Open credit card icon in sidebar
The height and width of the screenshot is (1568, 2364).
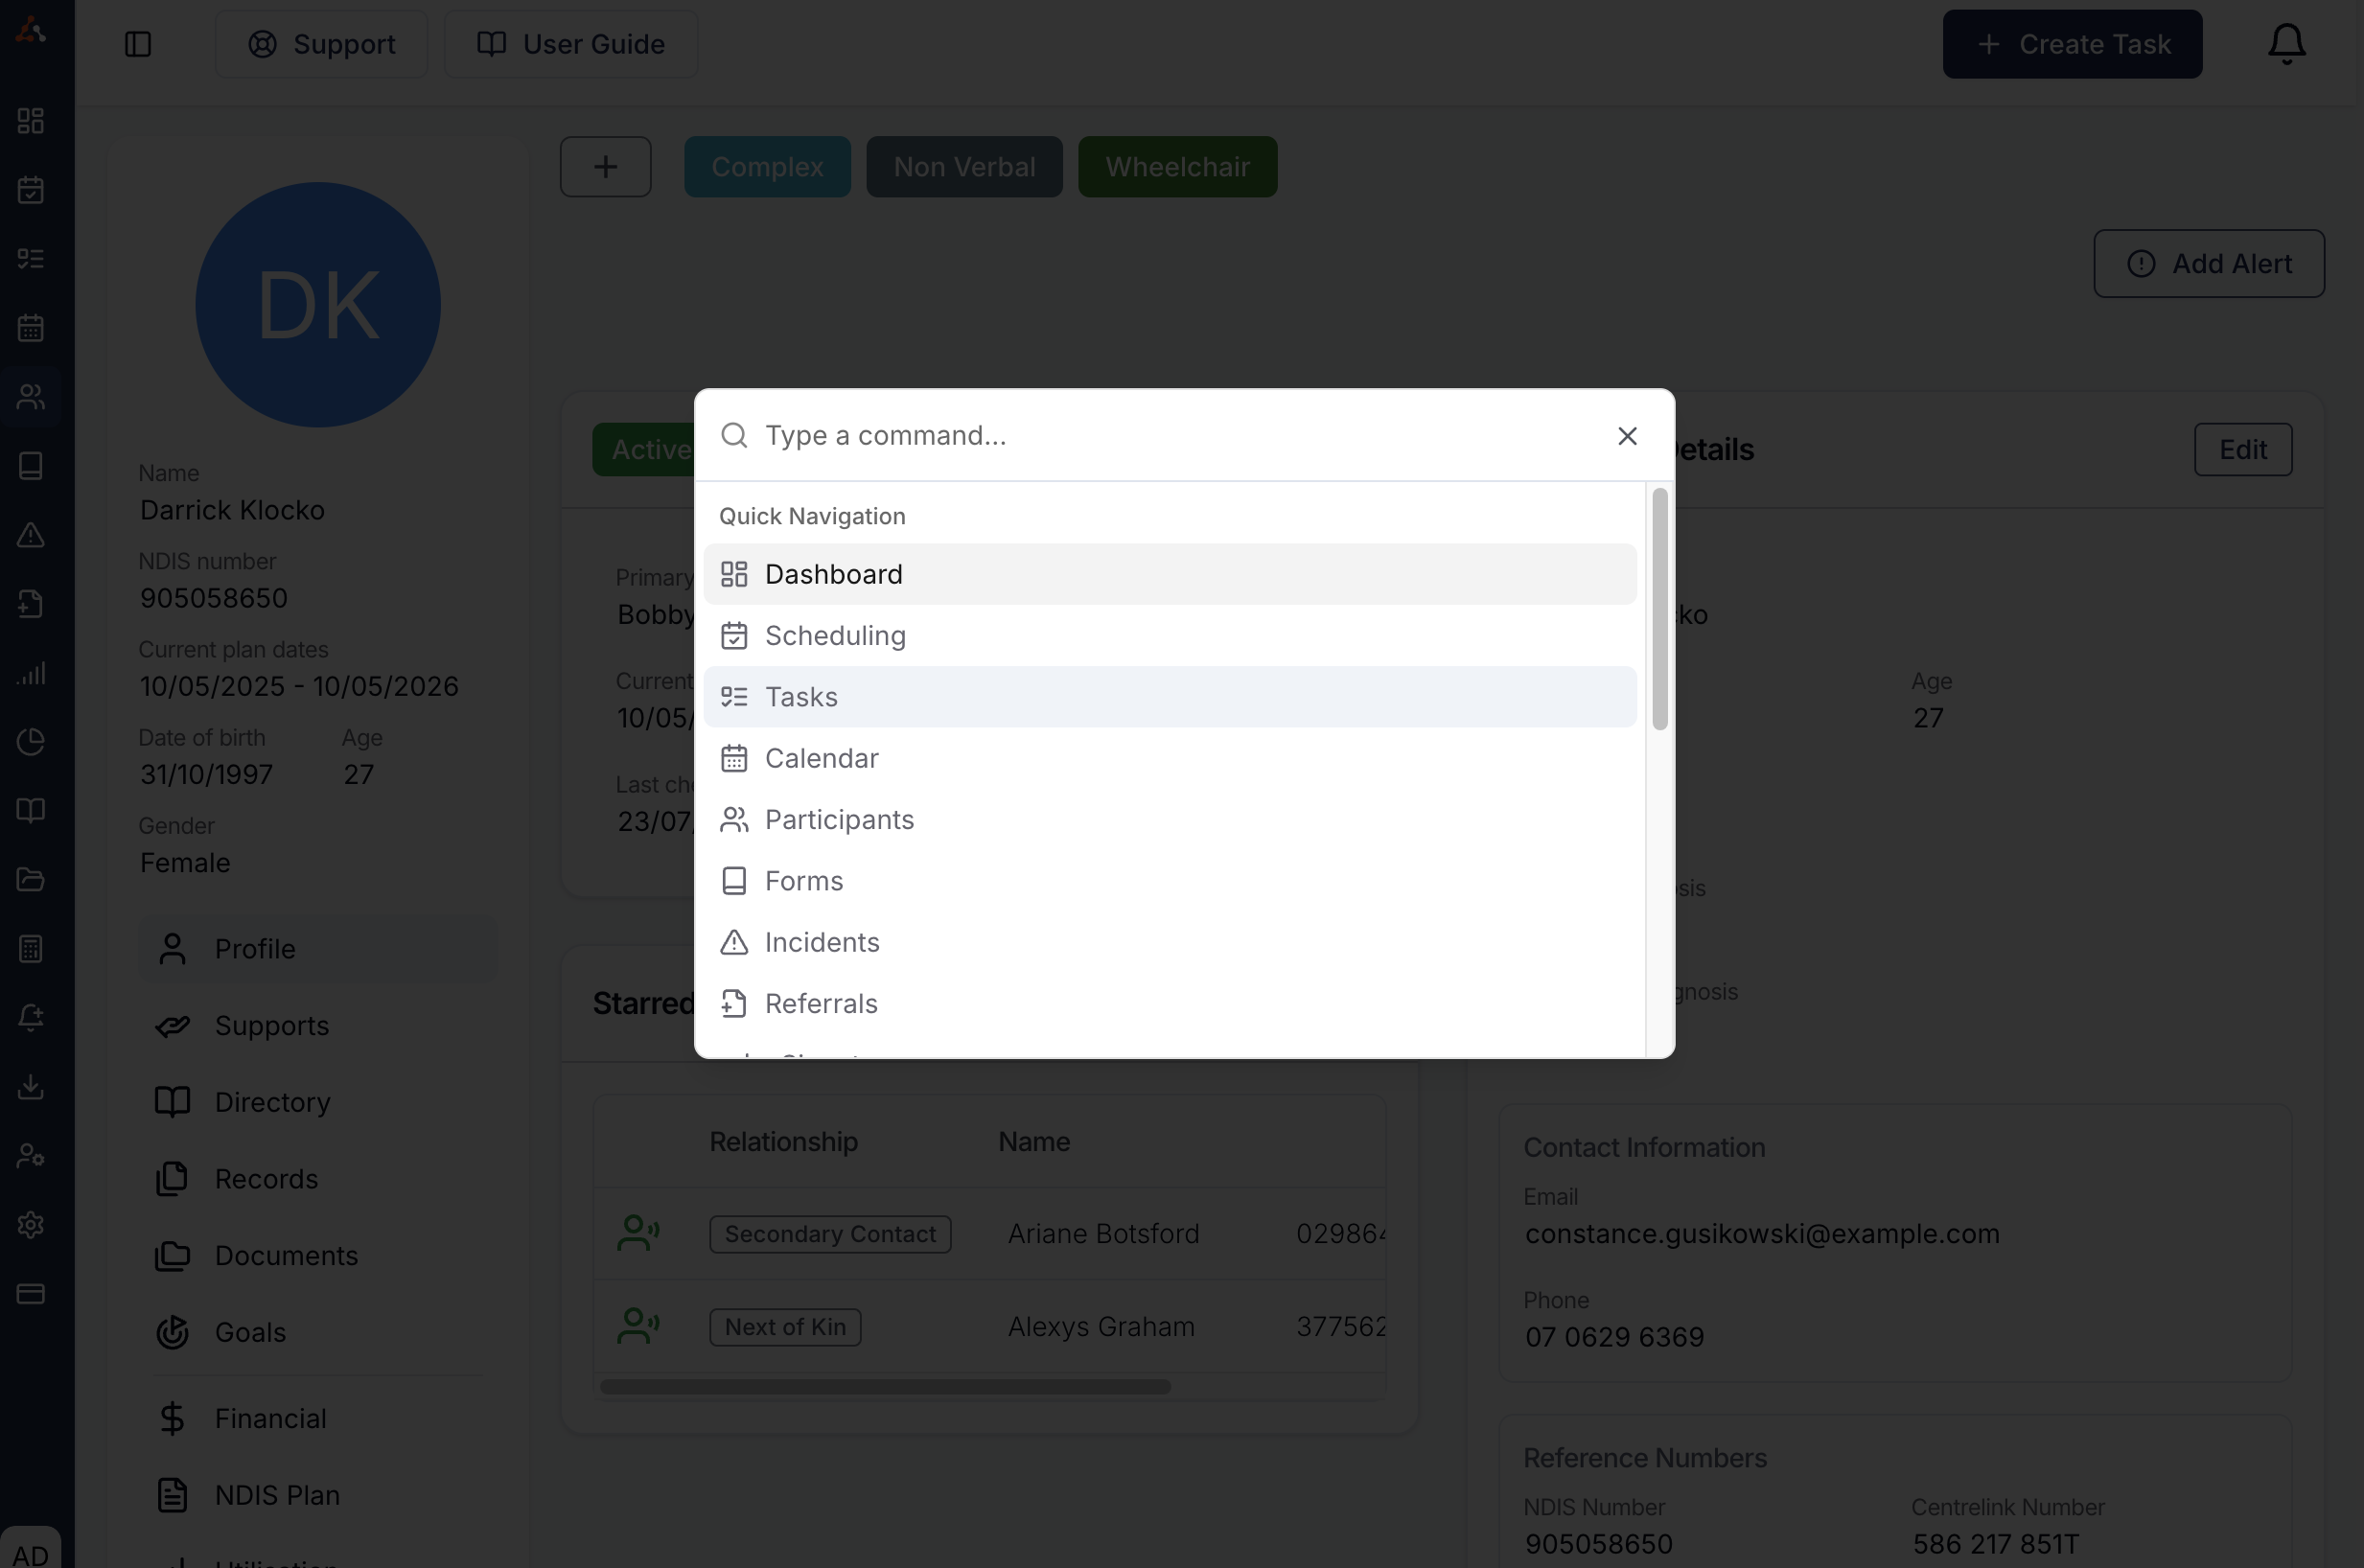tap(31, 1294)
